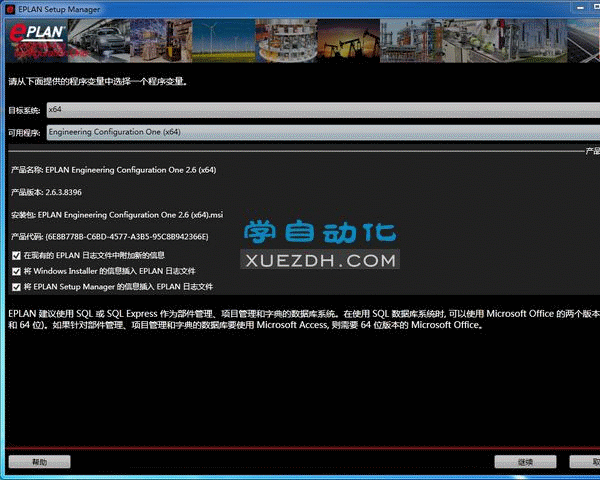Select the product version 2.6.3.8396 text
This screenshot has height=480, width=600.
pyautogui.click(x=64, y=192)
